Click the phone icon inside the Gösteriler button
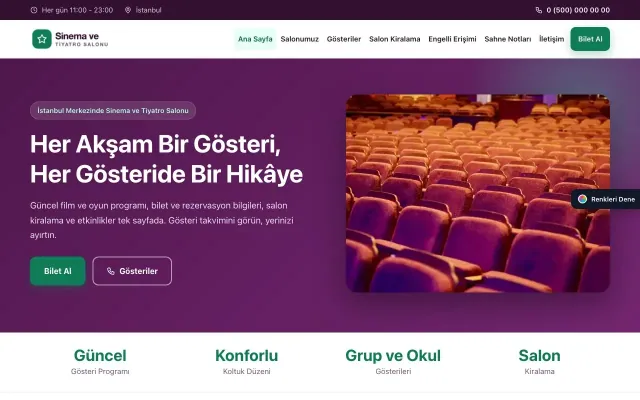 click(111, 271)
